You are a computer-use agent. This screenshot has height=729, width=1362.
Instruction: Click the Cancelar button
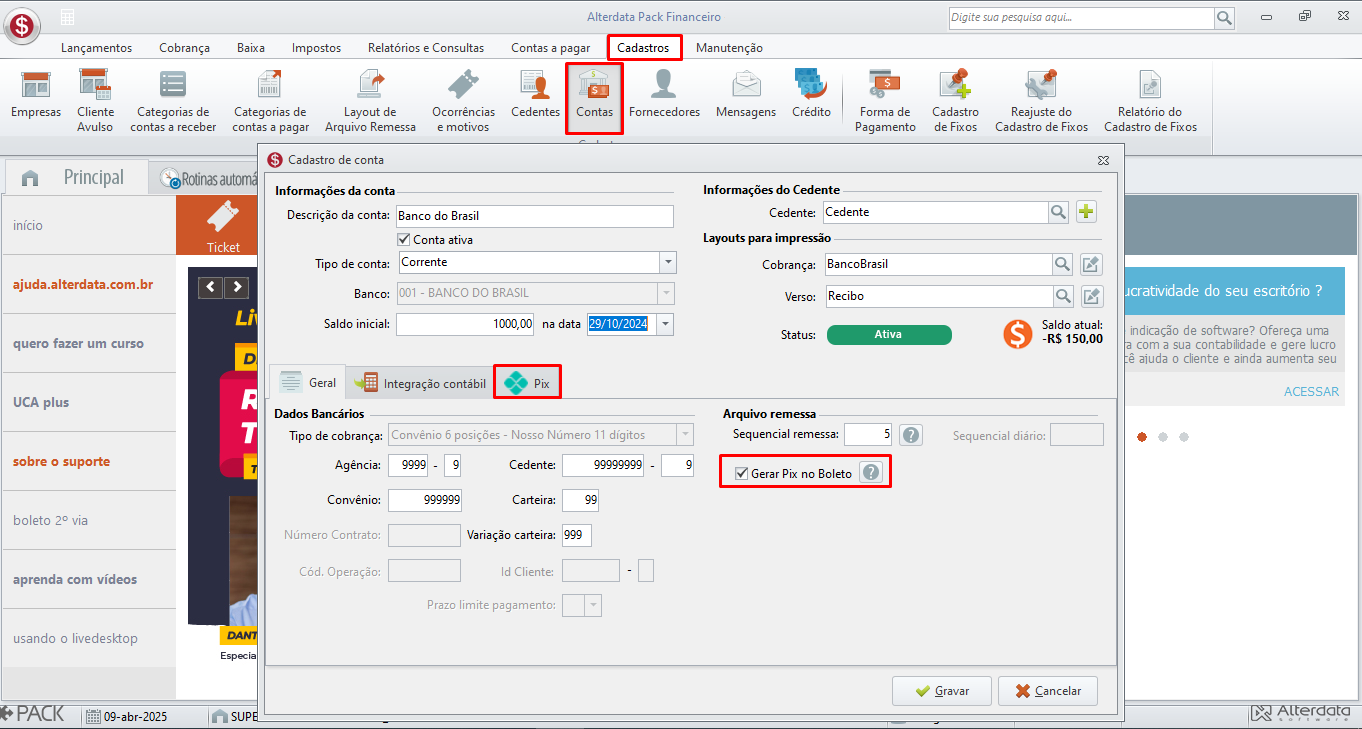coord(1047,691)
